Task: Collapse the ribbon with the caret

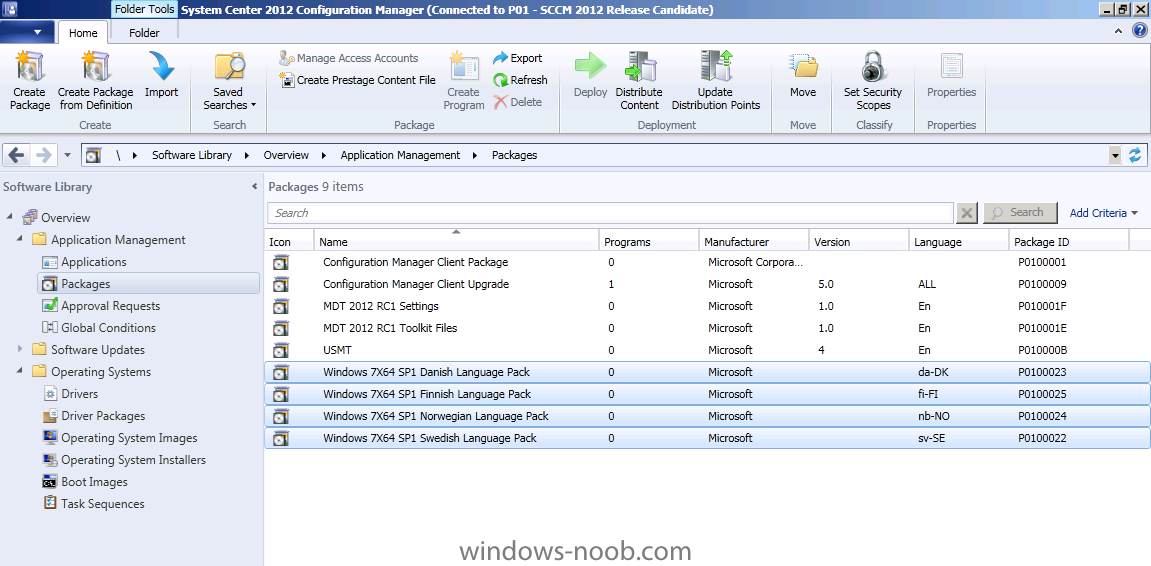Action: (x=1118, y=31)
